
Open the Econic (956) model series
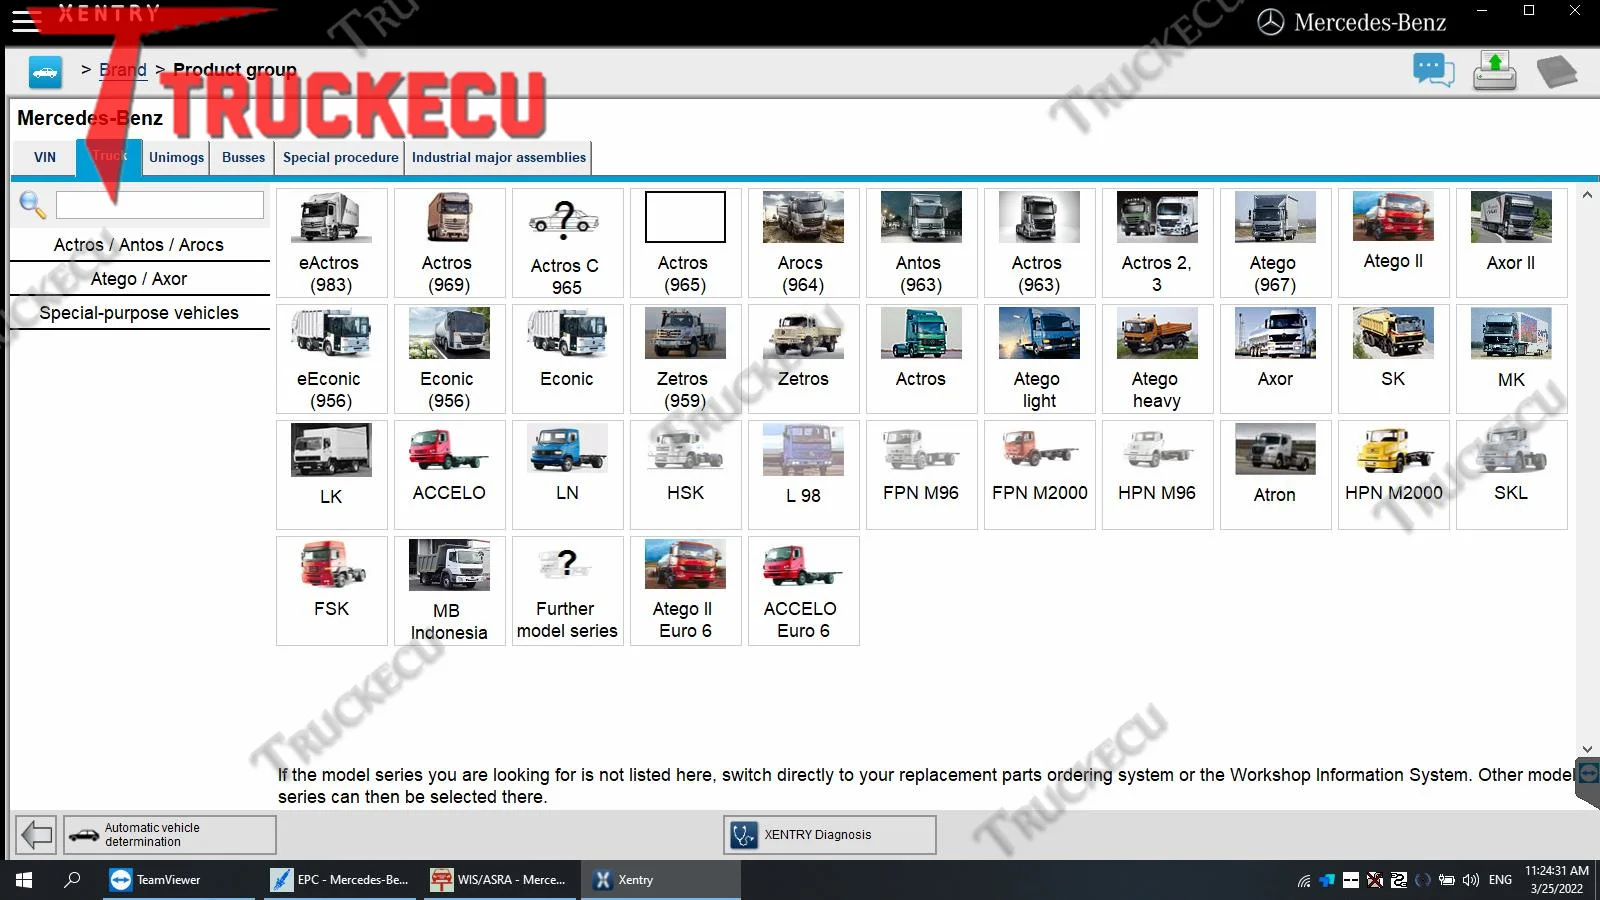tap(449, 359)
